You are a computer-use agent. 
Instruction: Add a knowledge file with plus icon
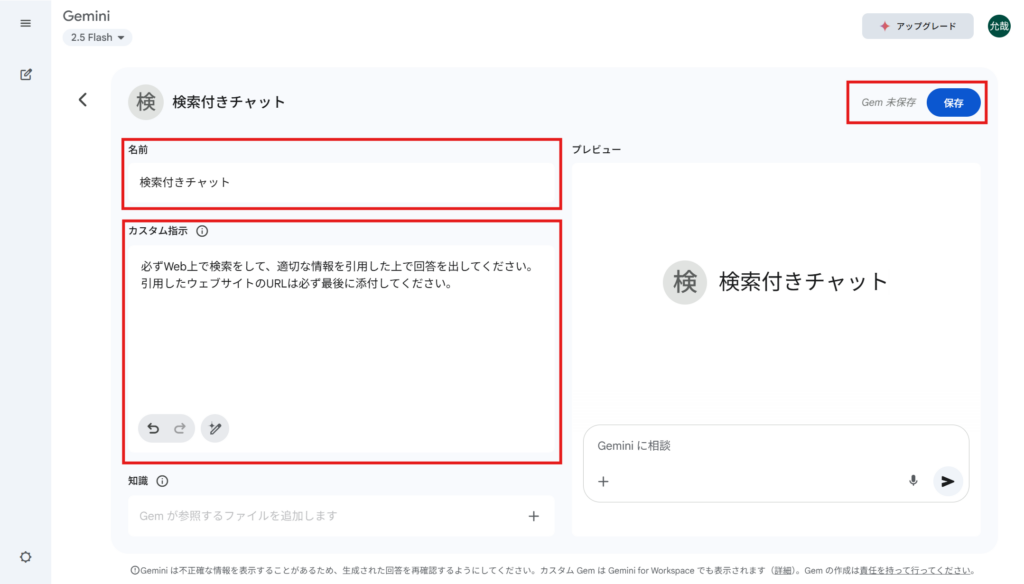click(x=534, y=516)
